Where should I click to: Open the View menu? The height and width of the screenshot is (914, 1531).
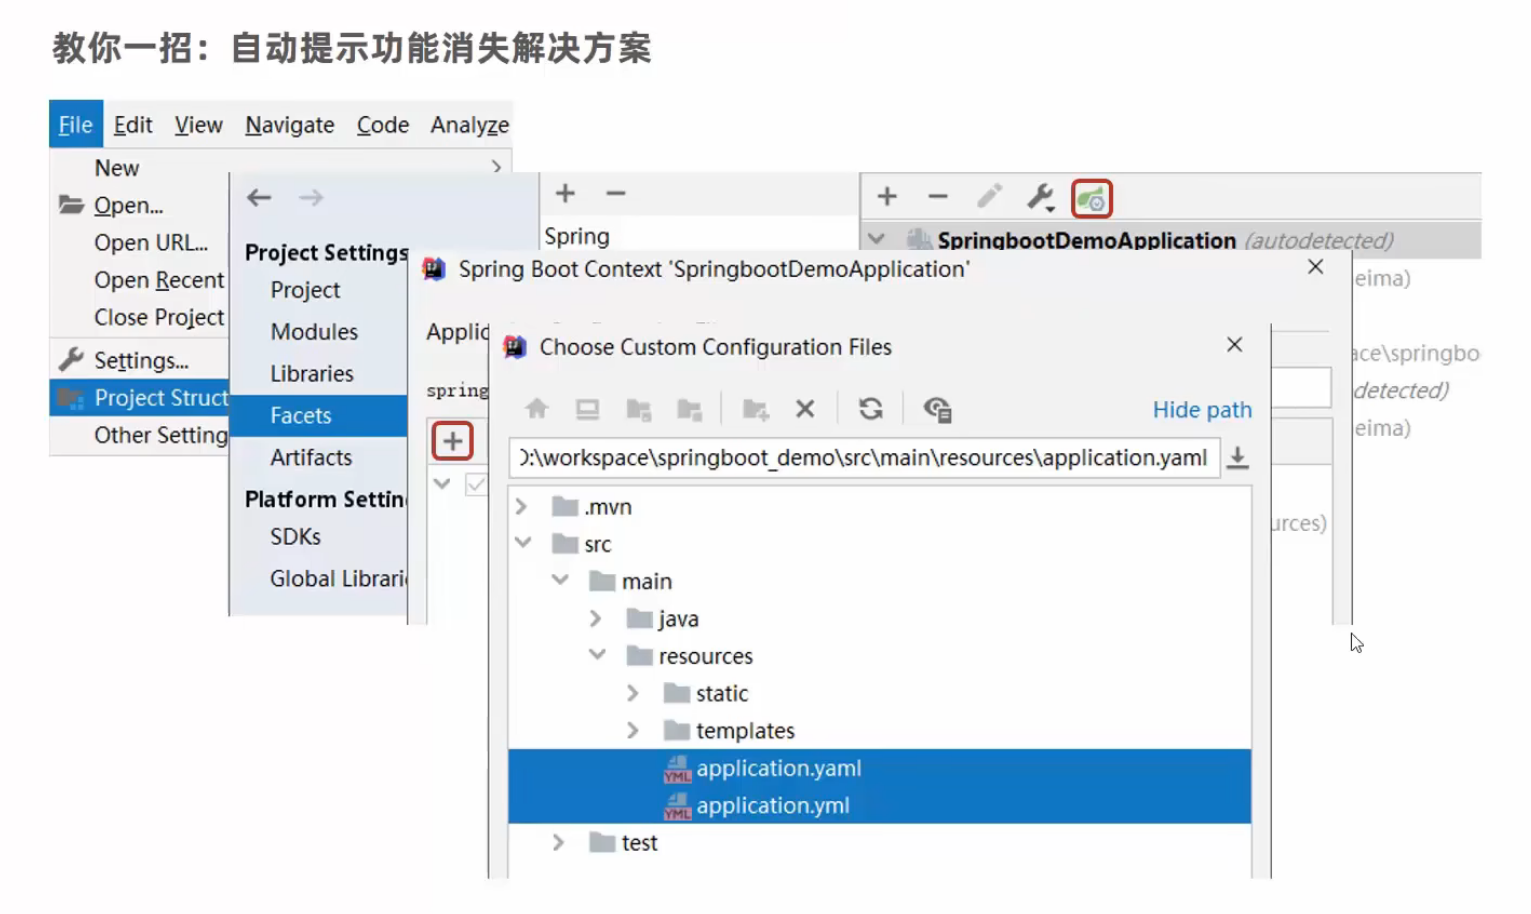click(x=198, y=125)
